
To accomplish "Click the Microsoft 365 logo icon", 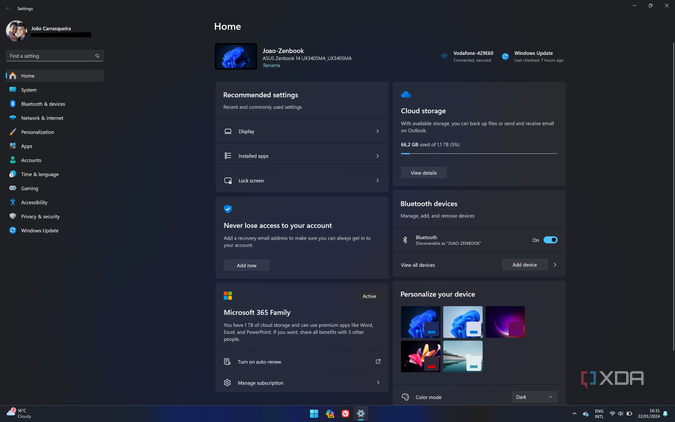I will click(228, 295).
